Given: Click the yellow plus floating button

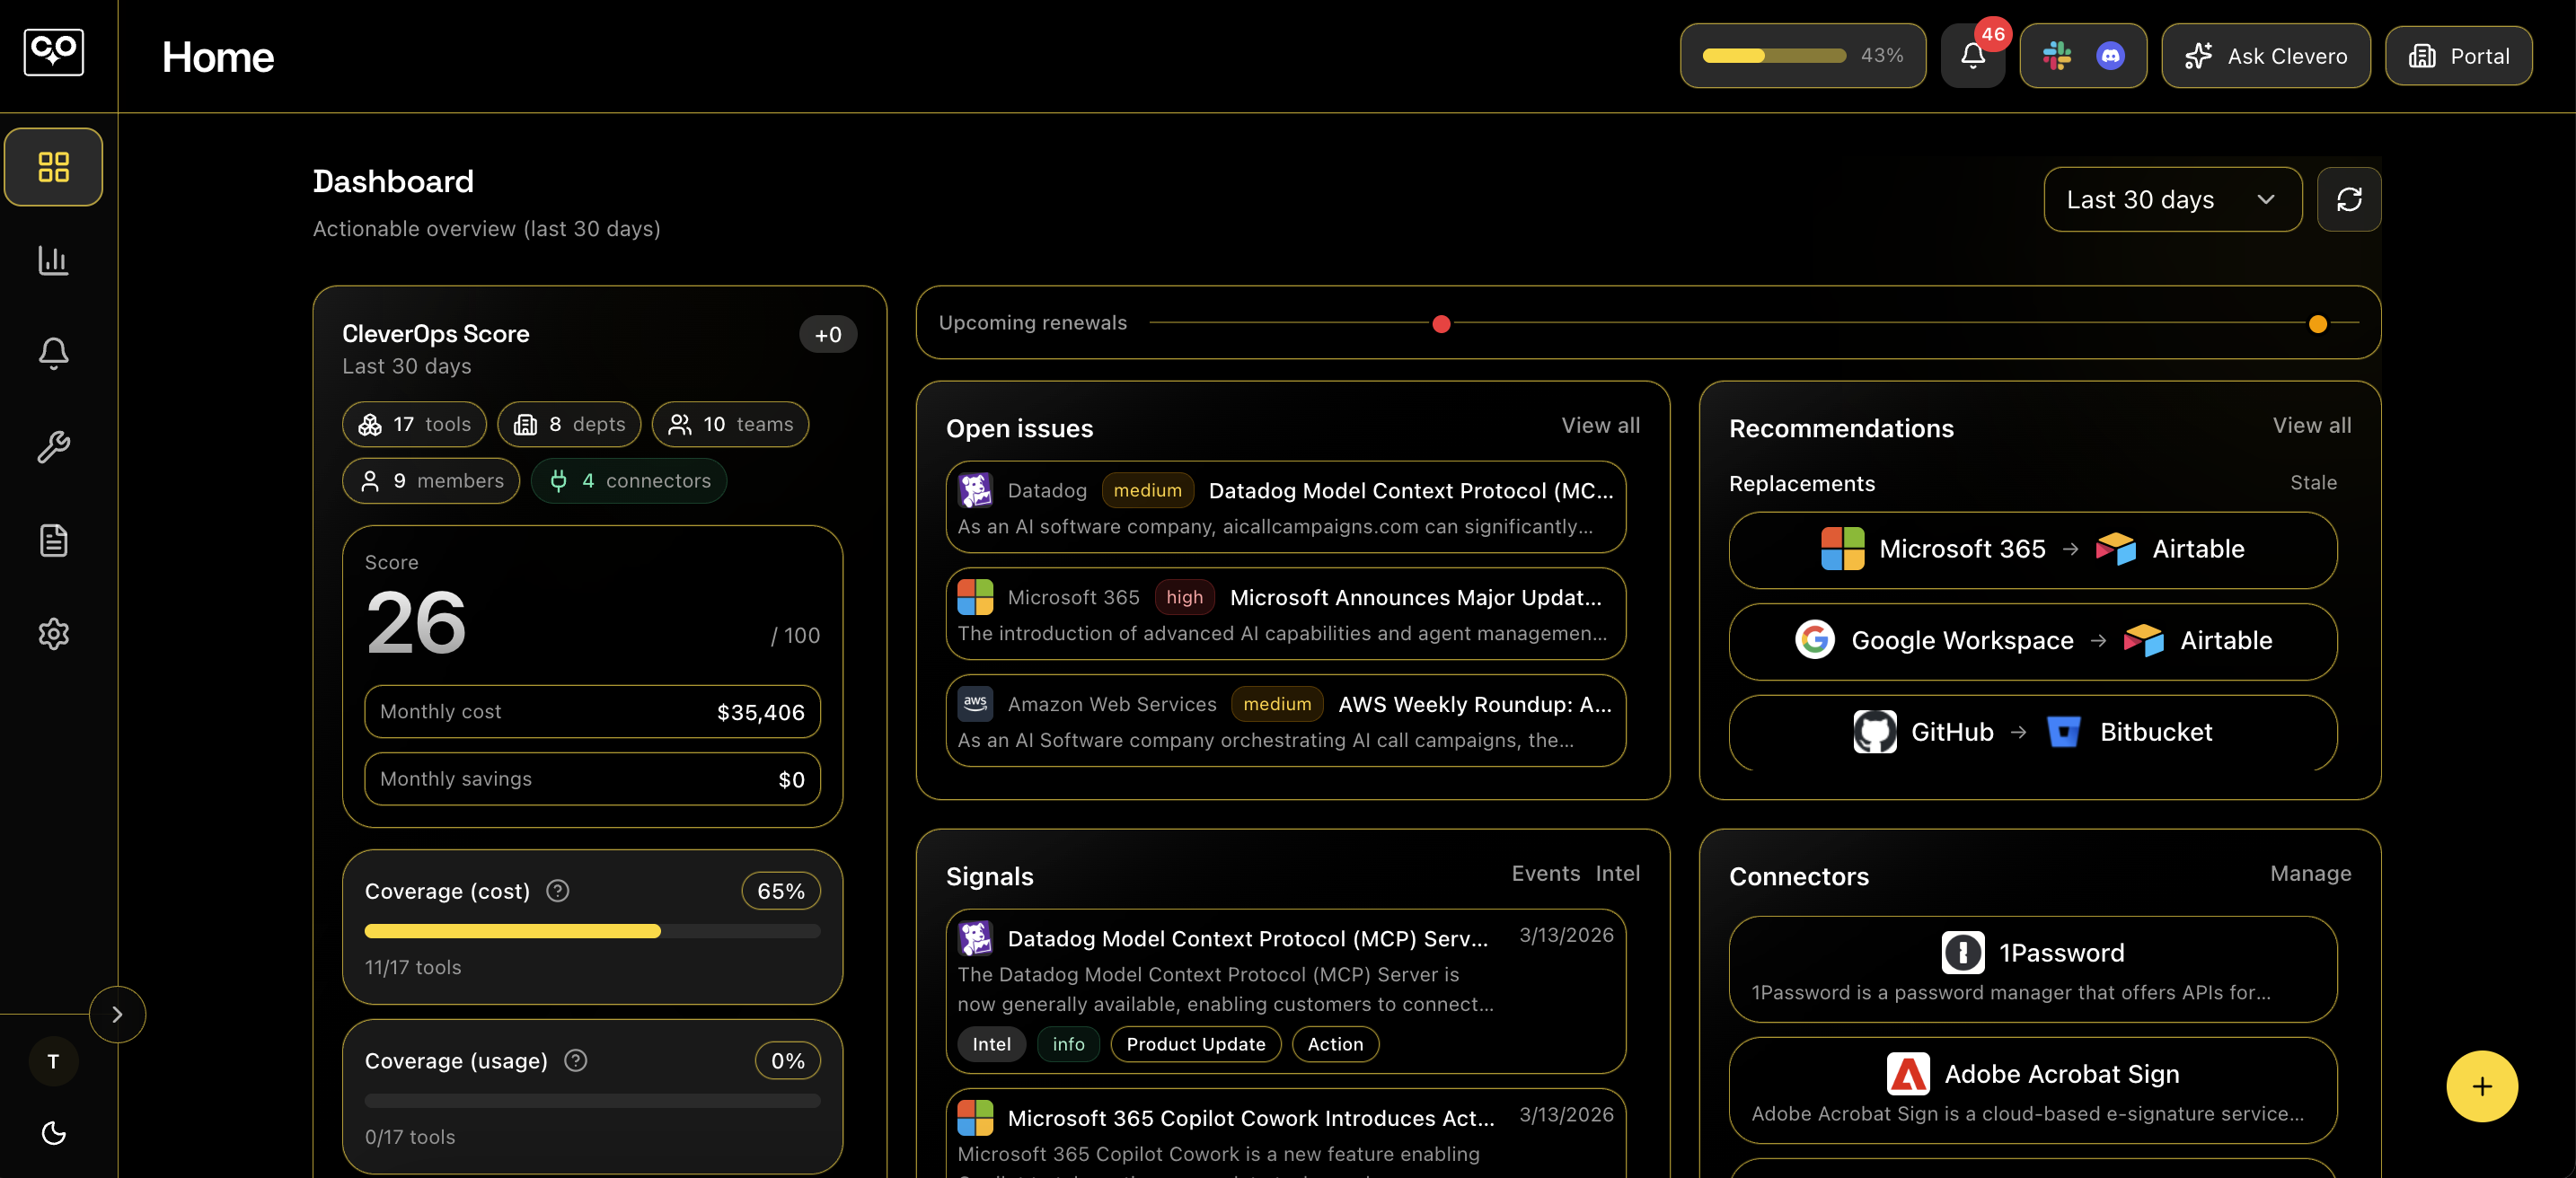Looking at the screenshot, I should click(x=2481, y=1086).
